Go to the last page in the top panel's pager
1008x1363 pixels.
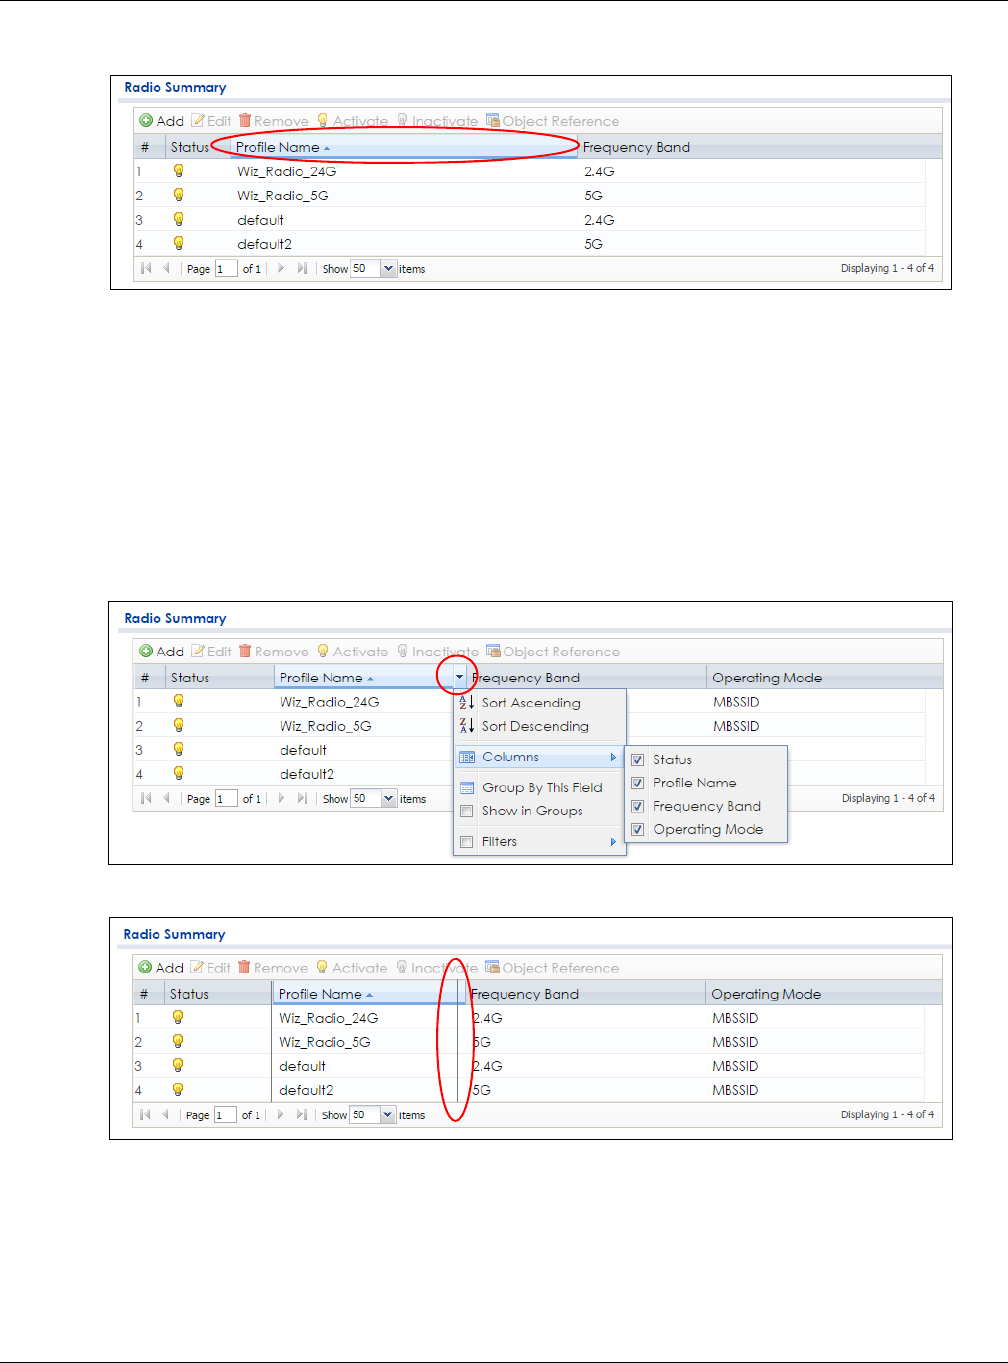tap(302, 268)
